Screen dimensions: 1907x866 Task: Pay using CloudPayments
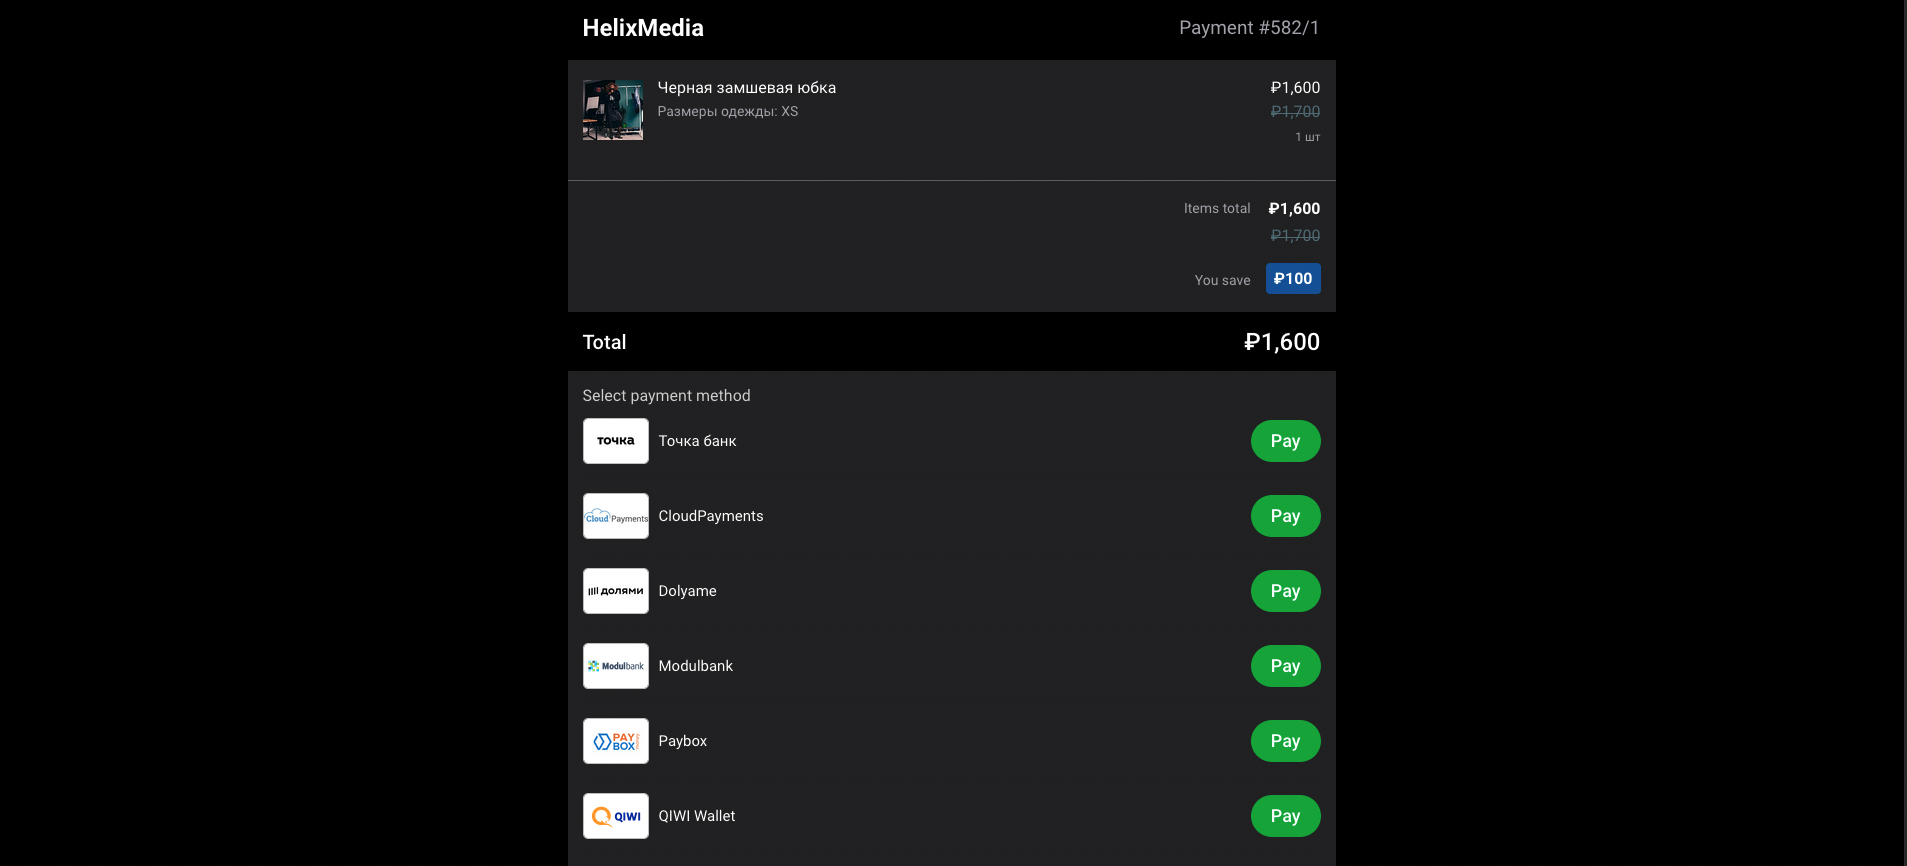(x=1285, y=516)
